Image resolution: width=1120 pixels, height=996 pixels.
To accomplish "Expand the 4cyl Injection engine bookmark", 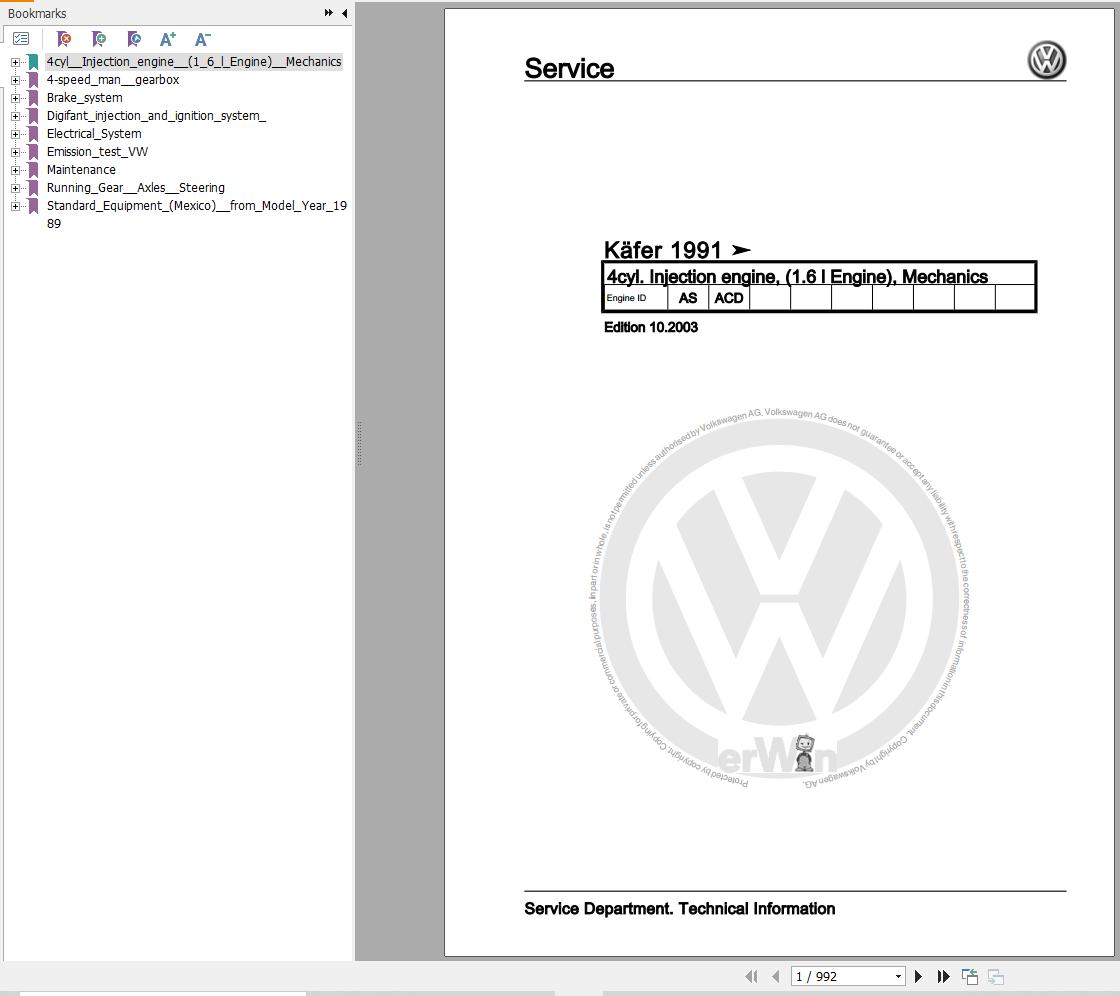I will (15, 62).
